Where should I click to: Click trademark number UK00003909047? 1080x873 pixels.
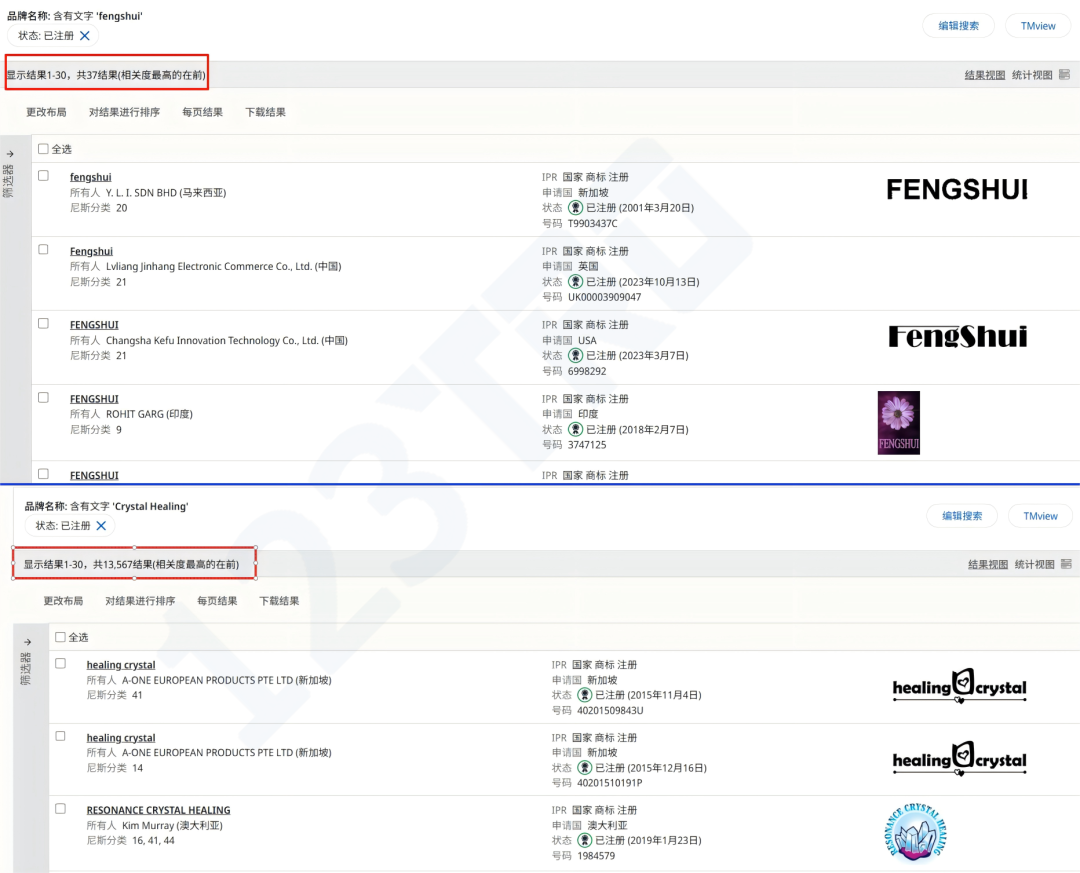pyautogui.click(x=604, y=297)
